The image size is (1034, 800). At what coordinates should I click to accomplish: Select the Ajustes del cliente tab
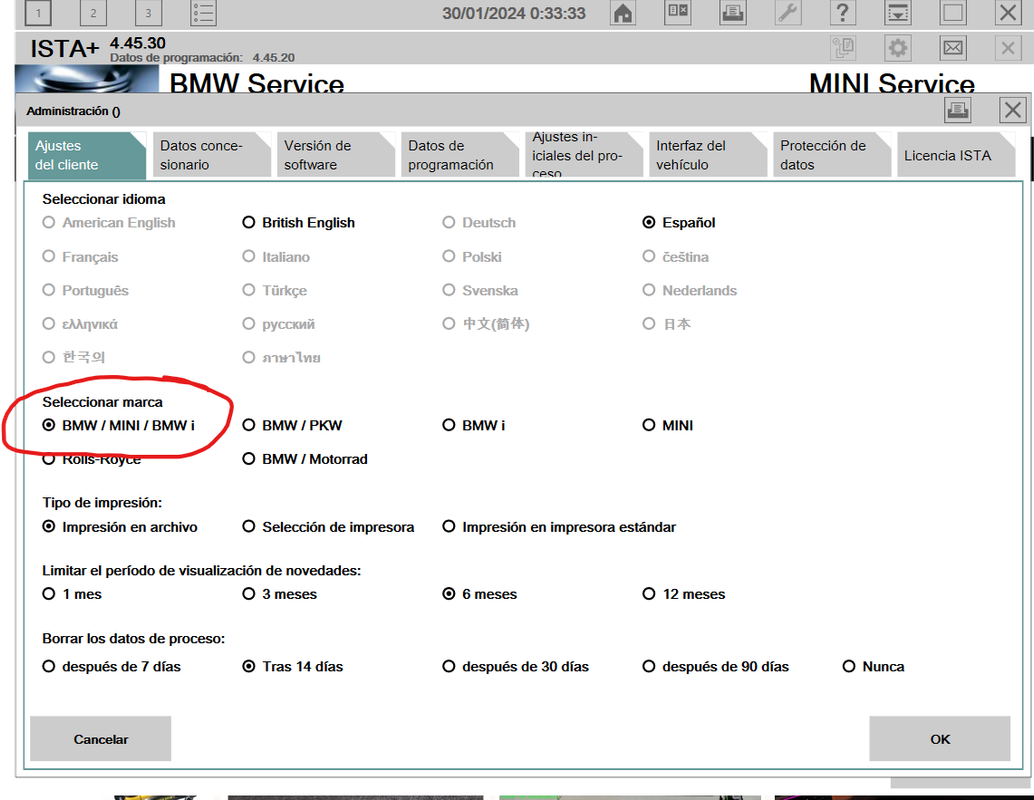(x=87, y=155)
